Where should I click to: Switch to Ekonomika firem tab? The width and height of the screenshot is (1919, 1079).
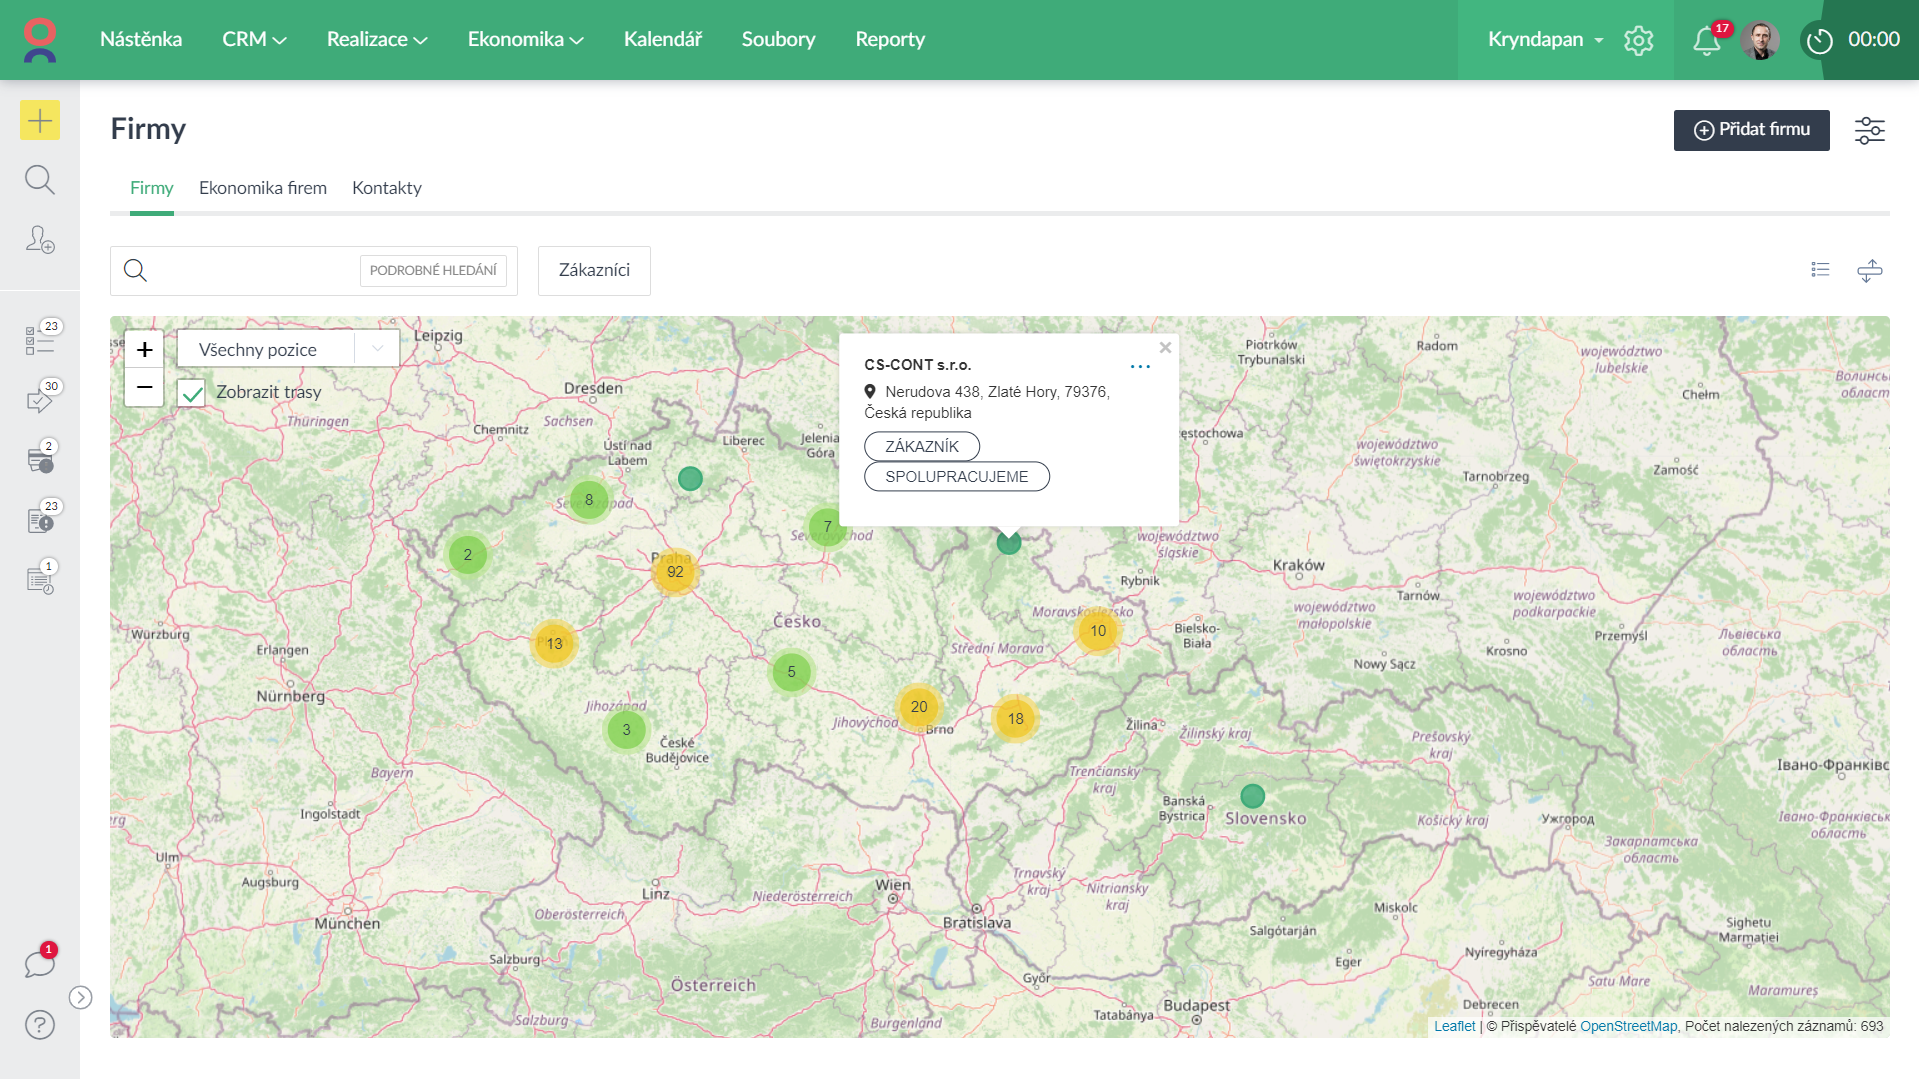pyautogui.click(x=263, y=188)
